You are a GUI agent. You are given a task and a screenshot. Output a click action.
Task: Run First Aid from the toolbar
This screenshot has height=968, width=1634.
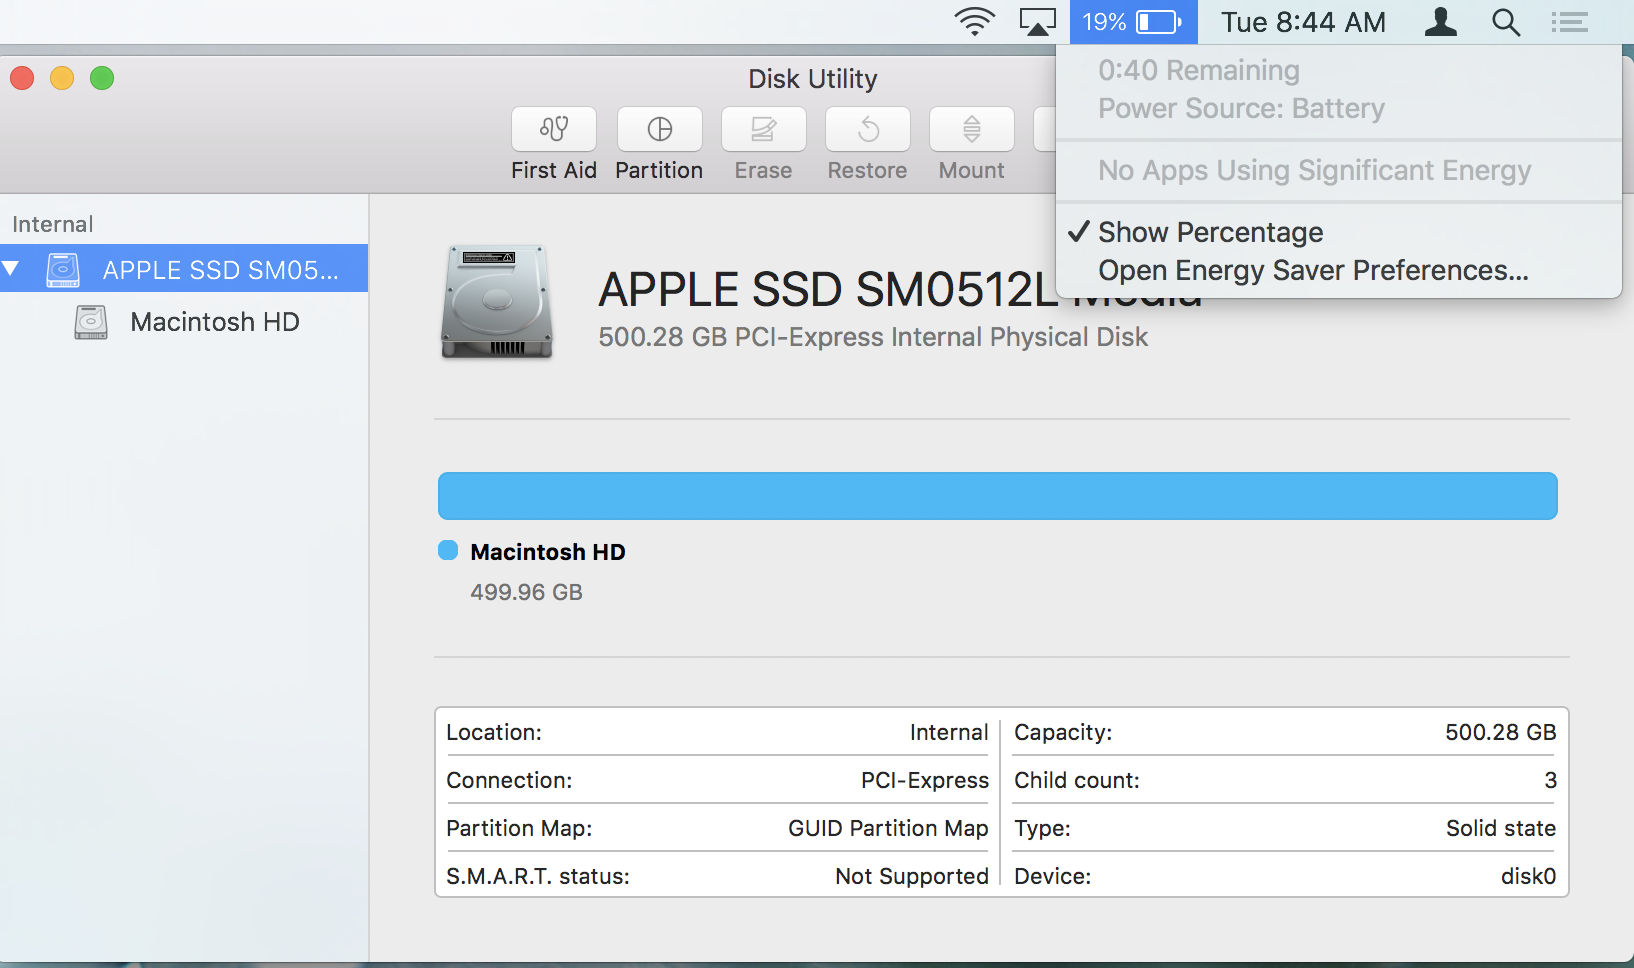click(554, 129)
